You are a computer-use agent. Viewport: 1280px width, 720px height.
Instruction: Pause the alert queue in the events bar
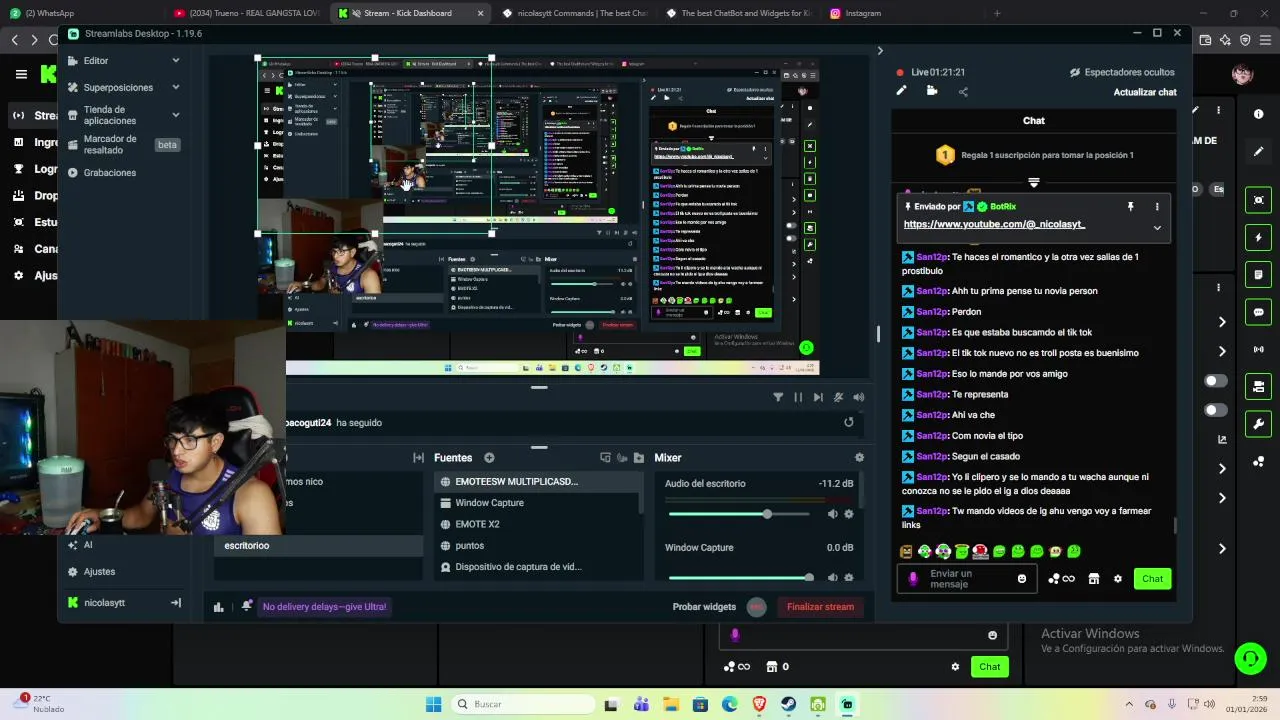pyautogui.click(x=798, y=397)
